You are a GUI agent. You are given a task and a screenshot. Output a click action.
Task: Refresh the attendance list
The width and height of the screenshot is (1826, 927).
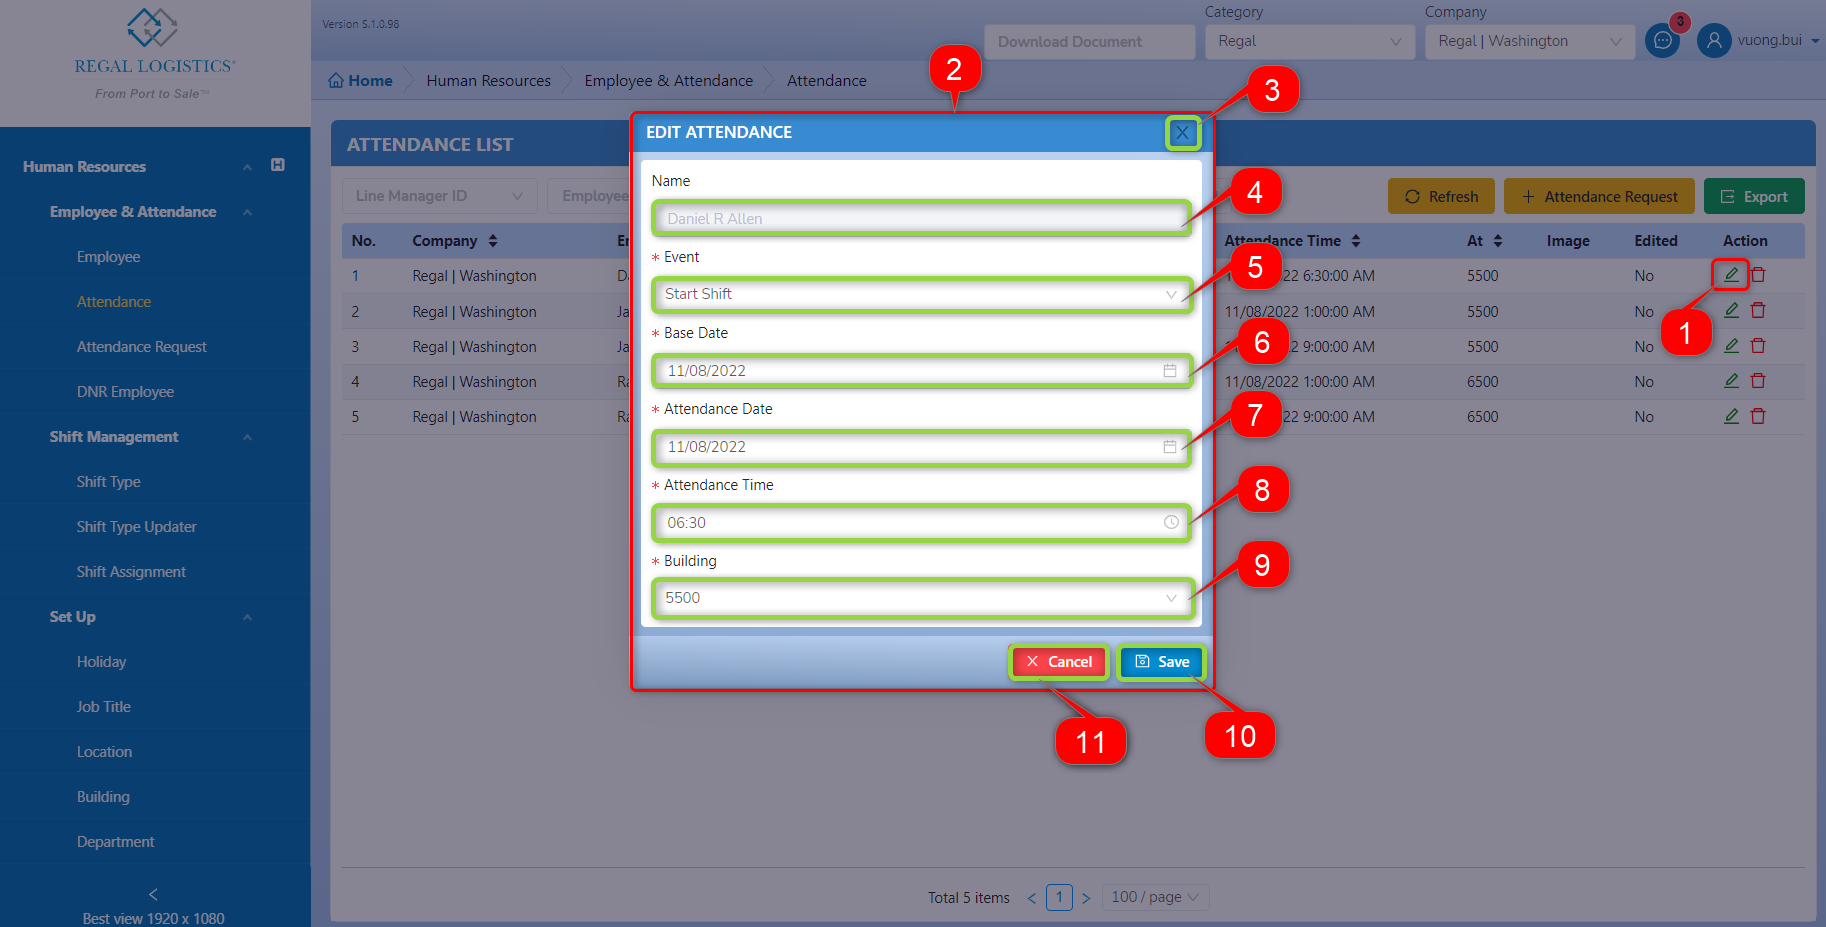pyautogui.click(x=1441, y=197)
